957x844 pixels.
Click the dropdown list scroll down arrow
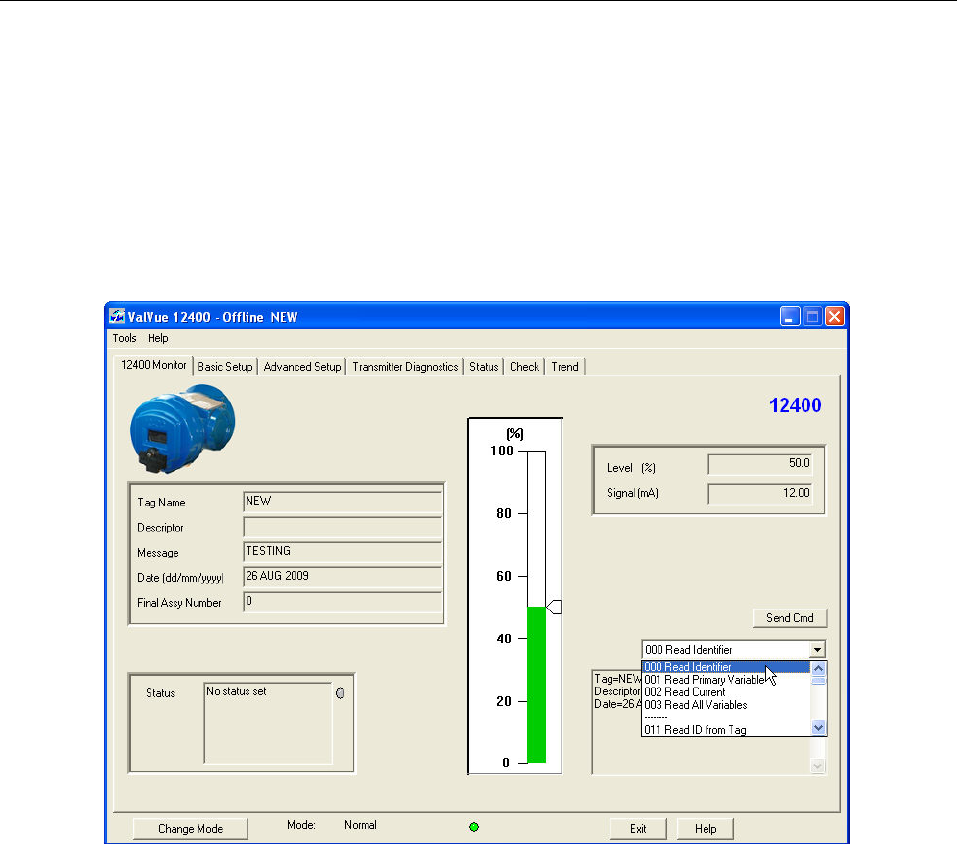tap(818, 727)
